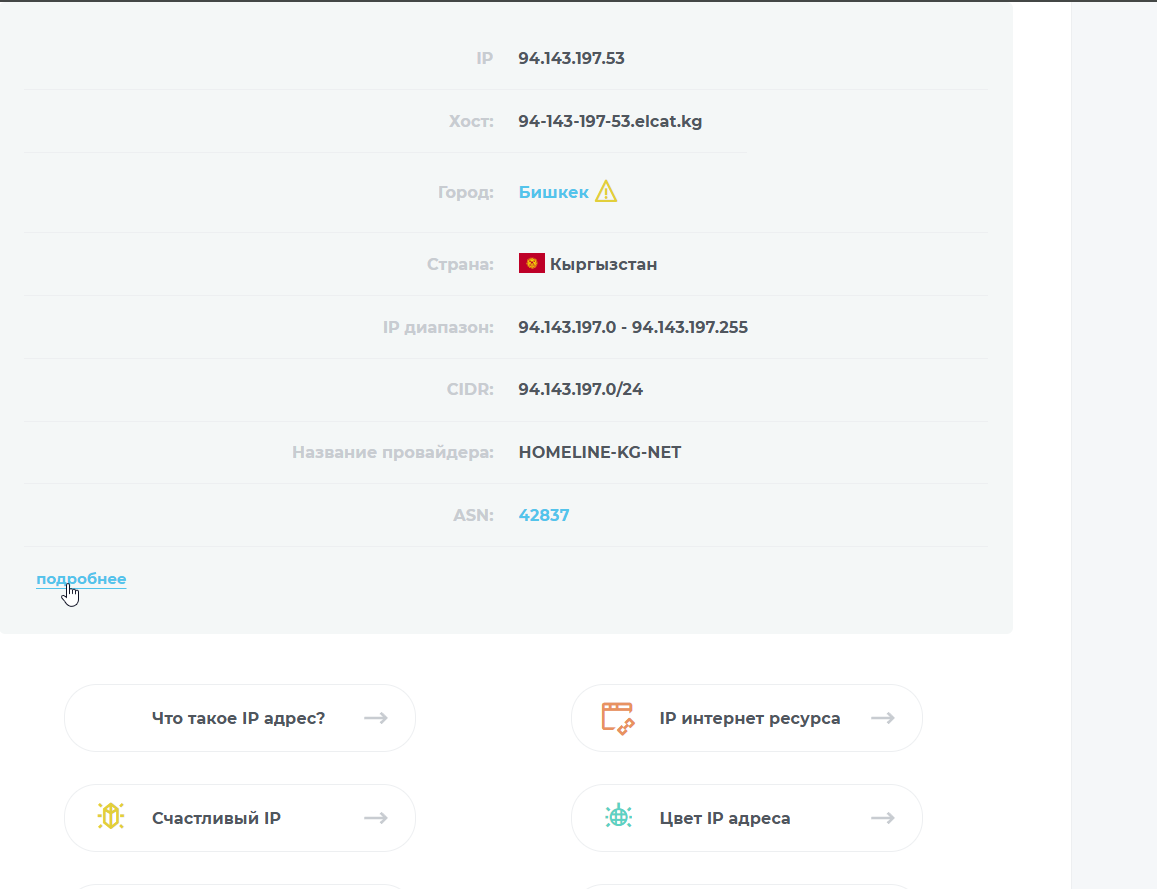Click the browser window icon on IP интернет ресурса
This screenshot has height=889, width=1157.
[618, 718]
